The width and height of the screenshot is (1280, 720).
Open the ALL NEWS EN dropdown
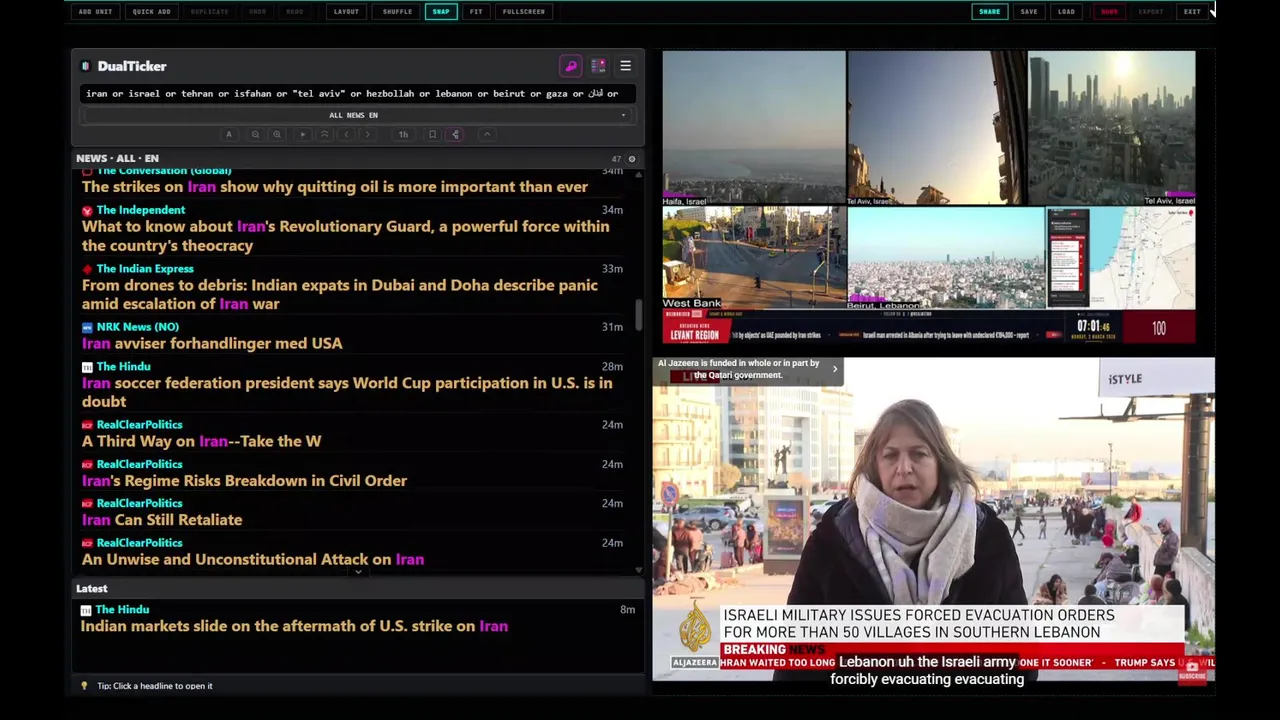pos(357,115)
